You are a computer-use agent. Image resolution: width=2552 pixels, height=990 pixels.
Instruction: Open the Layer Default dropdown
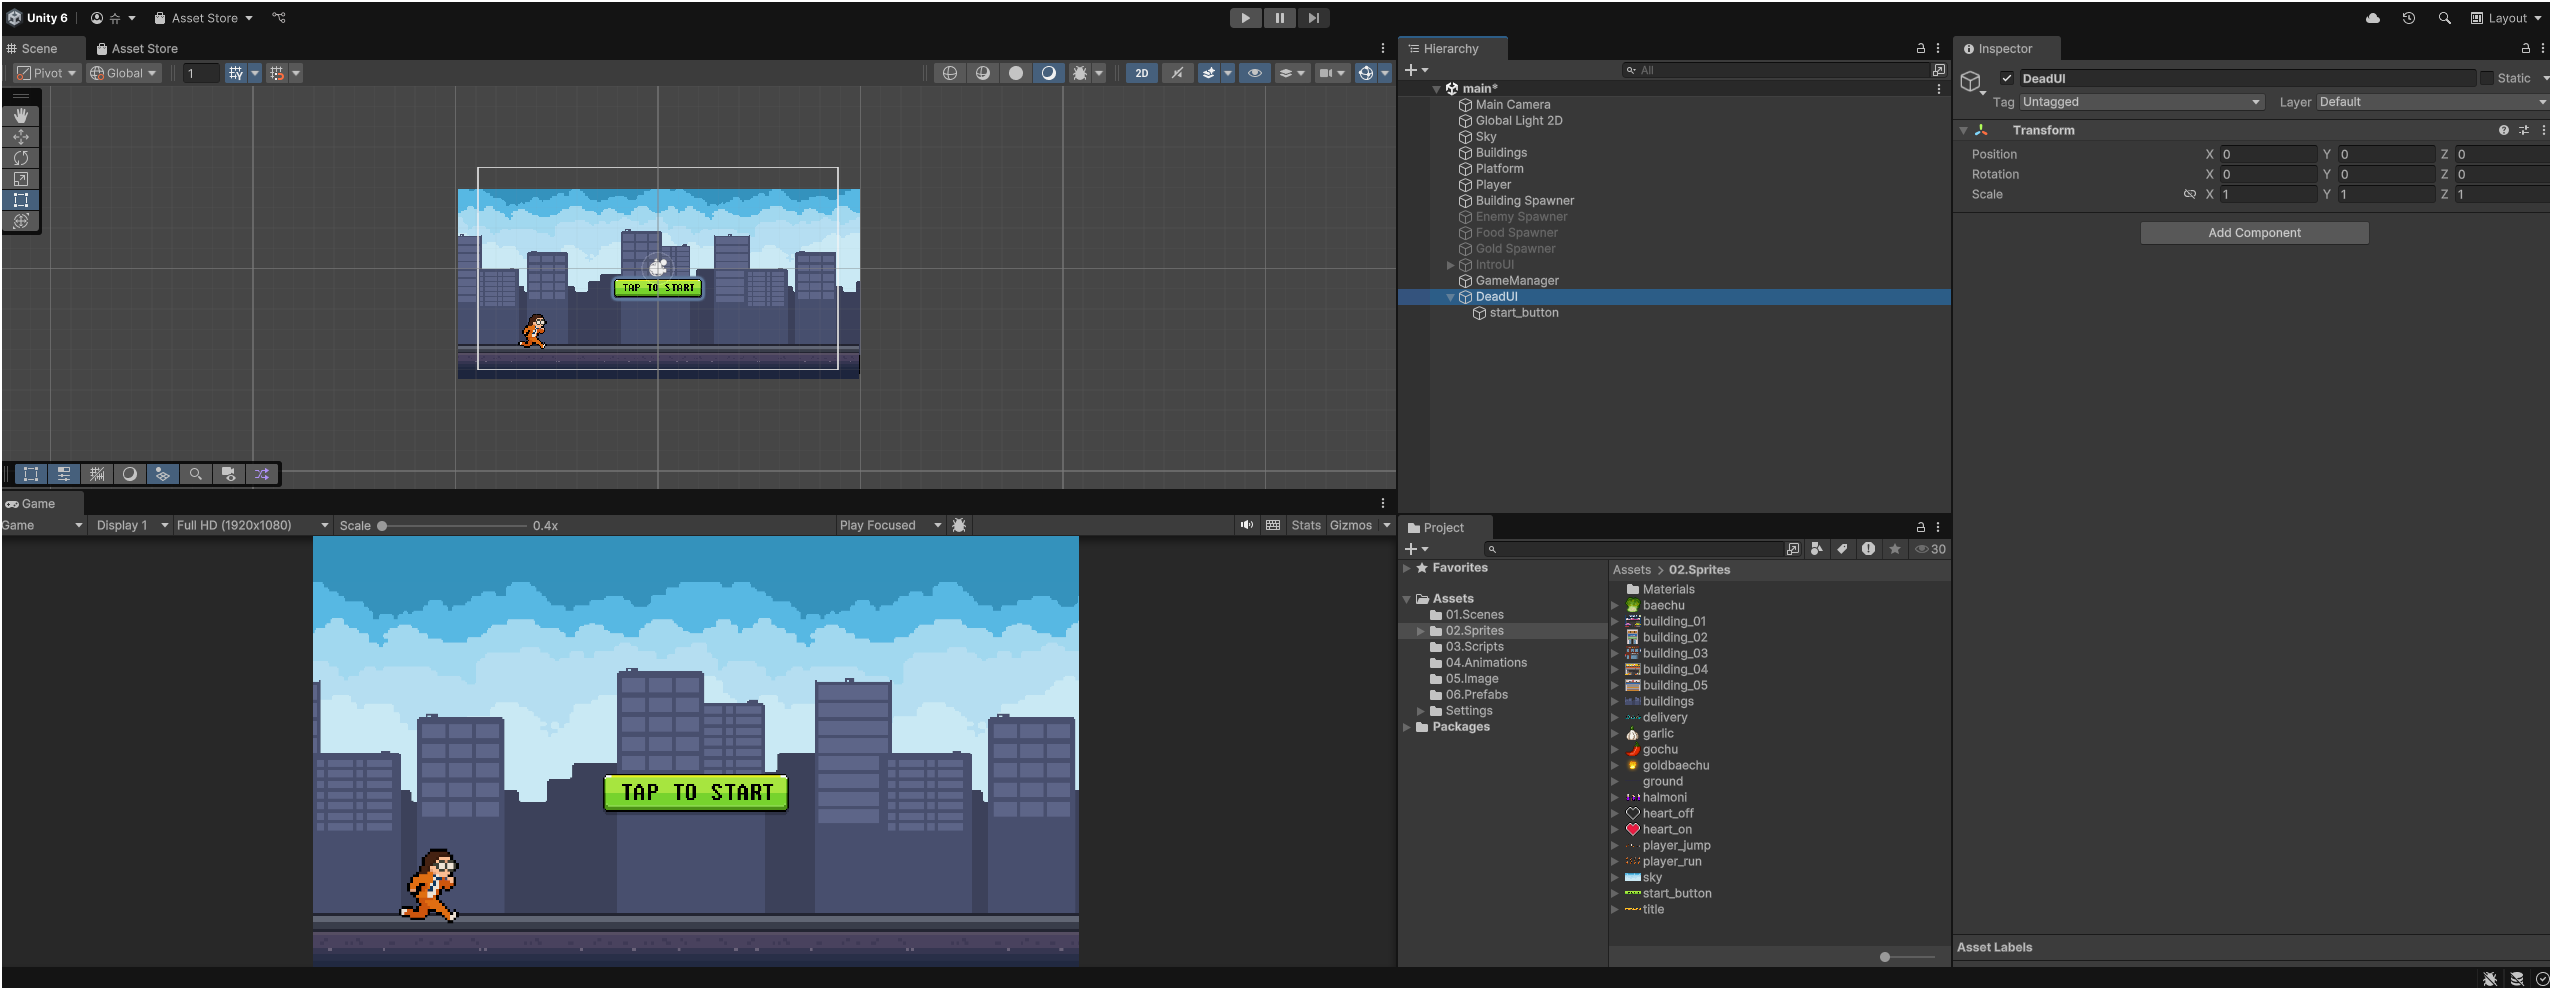(x=2432, y=102)
